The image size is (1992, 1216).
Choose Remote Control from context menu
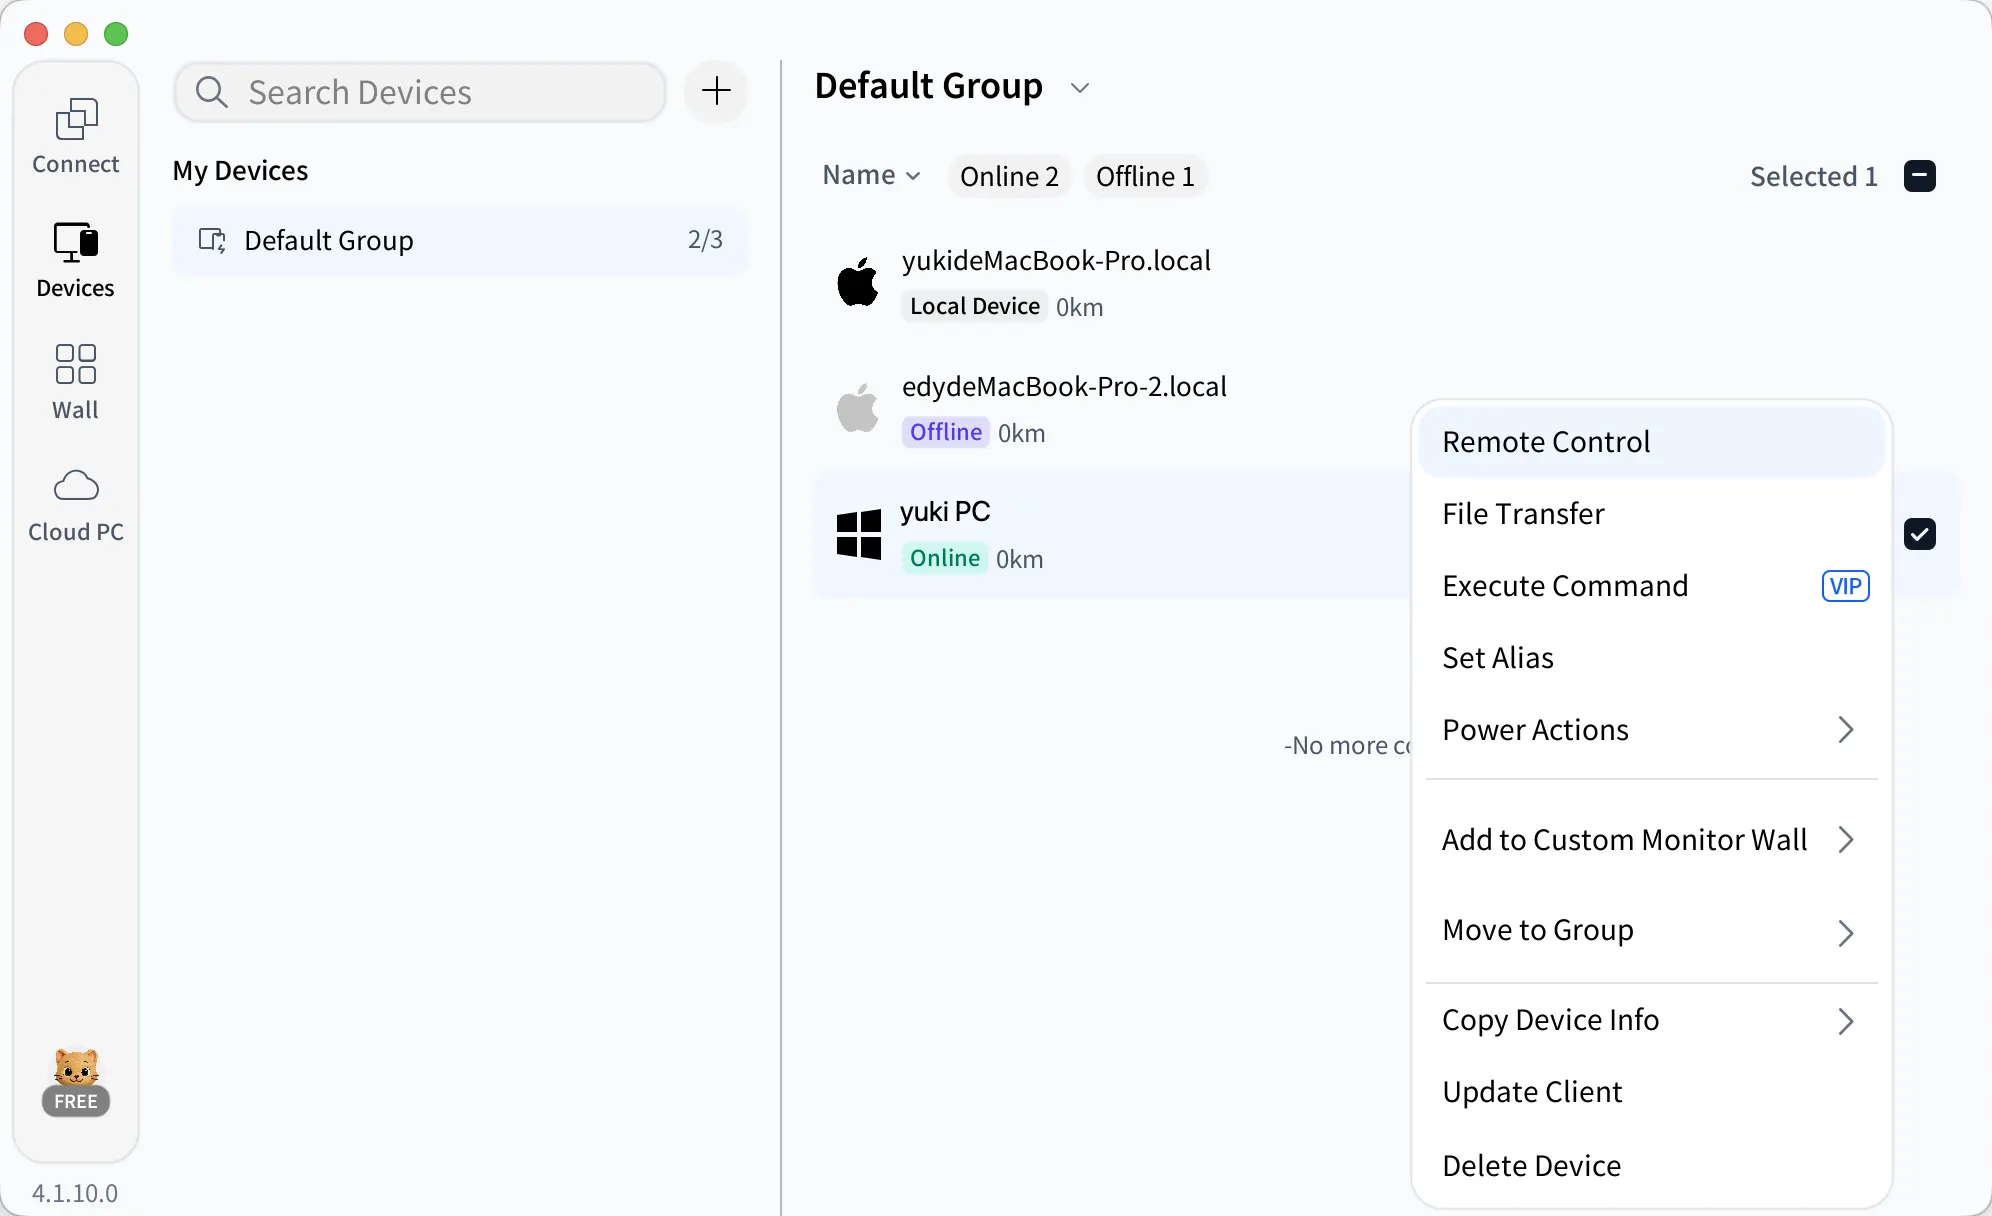click(1651, 442)
